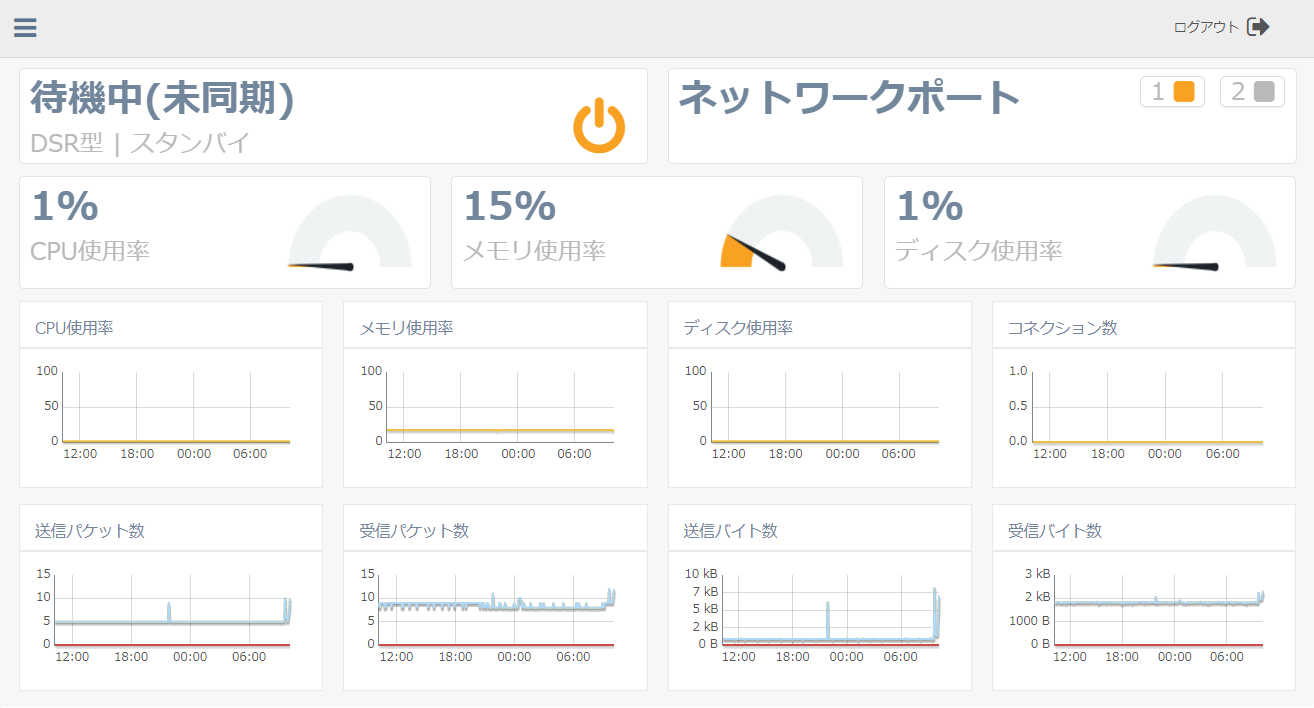Toggle port 1 orange status square
This screenshot has width=1314, height=708.
[1182, 90]
